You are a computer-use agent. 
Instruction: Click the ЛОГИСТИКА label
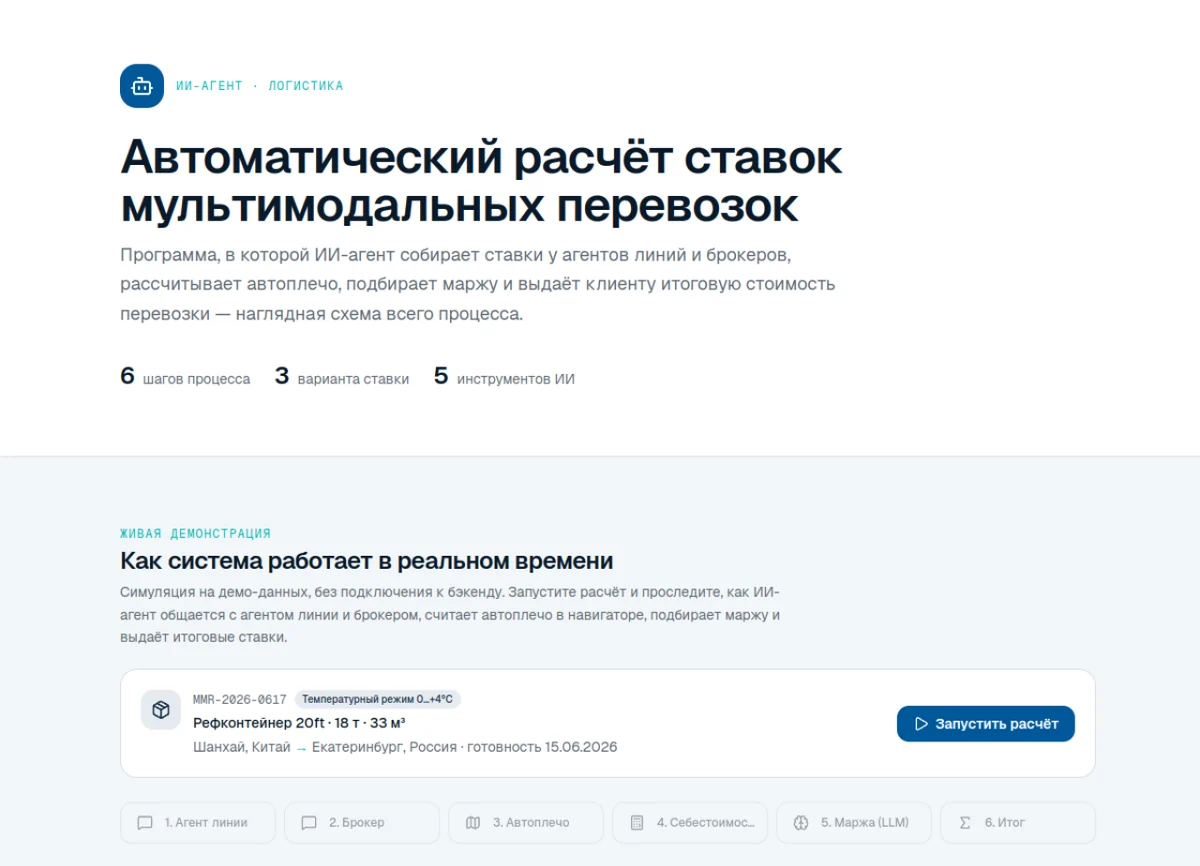306,86
